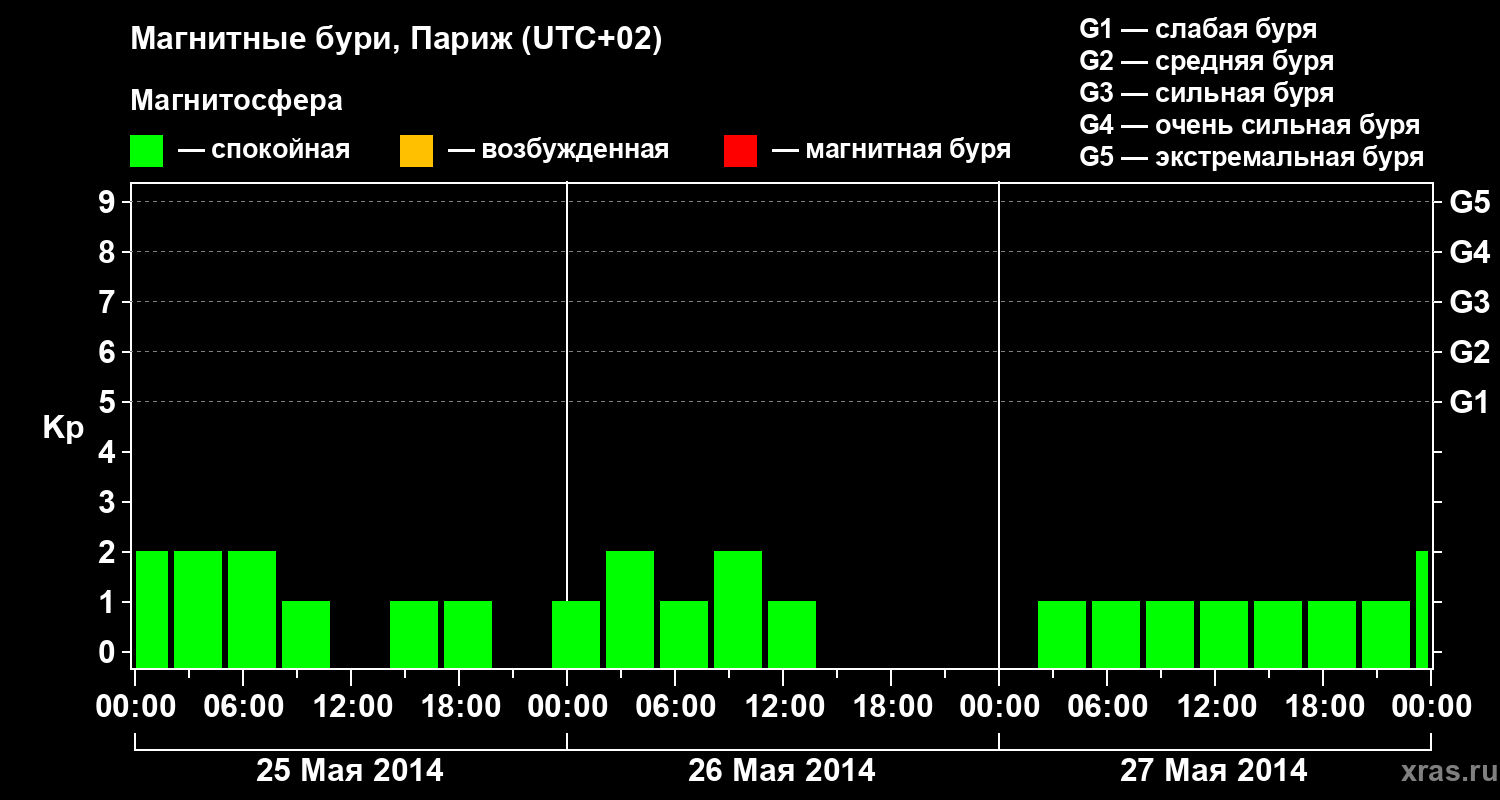Click the first Kp 2 bar starting 00:00 on 25 Мая

tap(152, 609)
